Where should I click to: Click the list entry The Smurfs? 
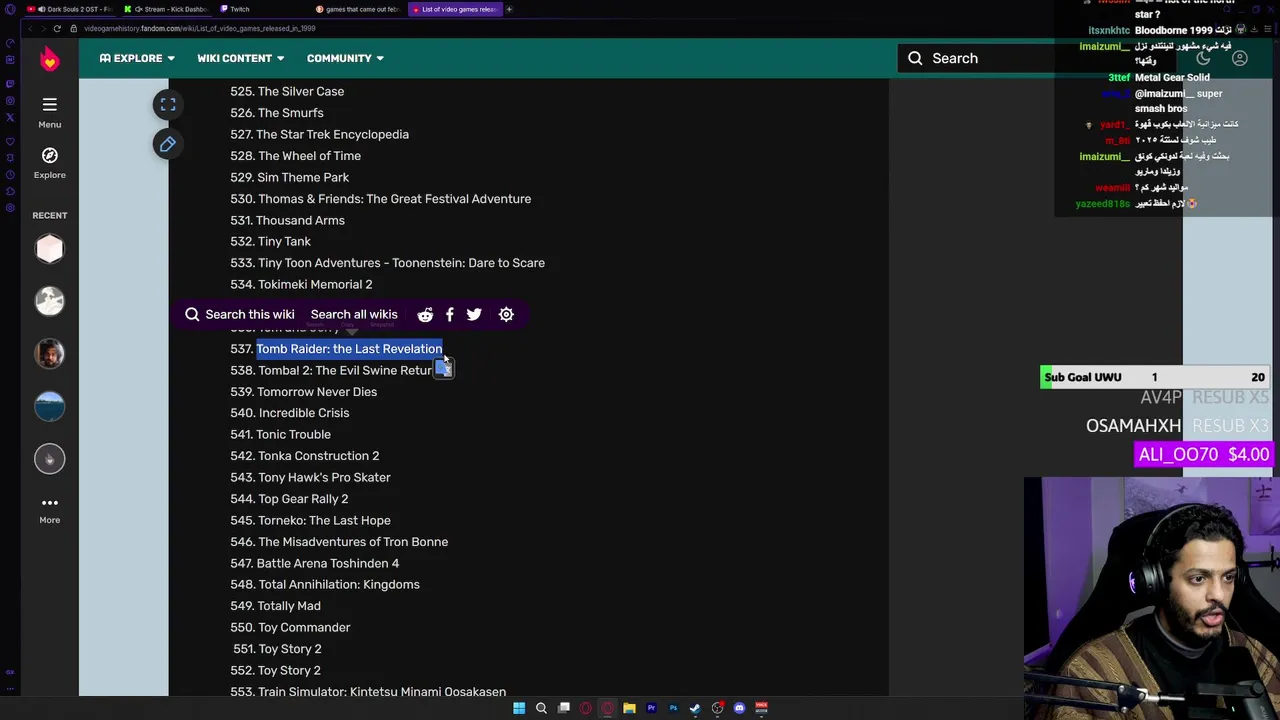pyautogui.click(x=290, y=113)
